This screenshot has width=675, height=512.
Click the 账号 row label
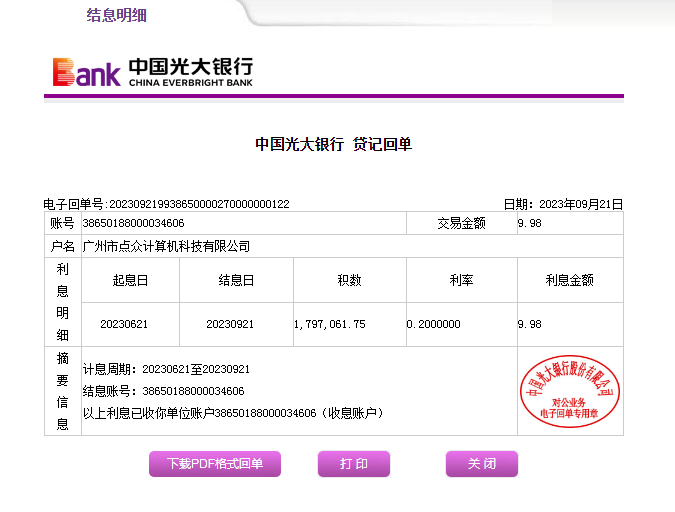pyautogui.click(x=63, y=223)
